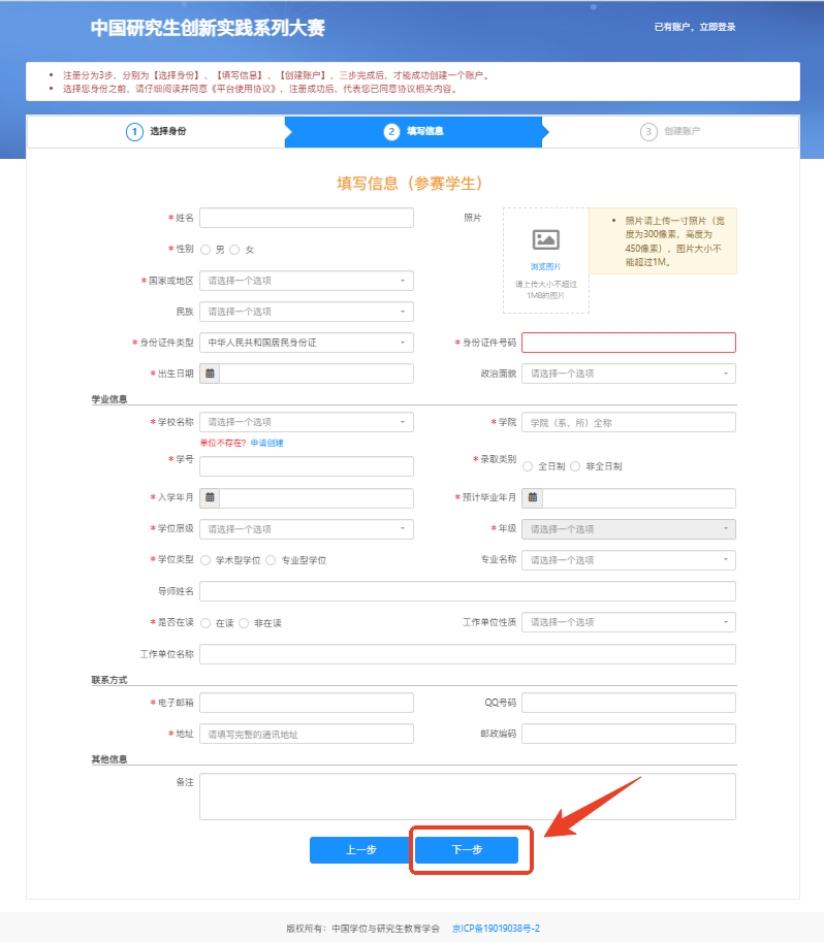This screenshot has width=824, height=942.
Task: Select 女 gender radio button
Action: [x=235, y=250]
